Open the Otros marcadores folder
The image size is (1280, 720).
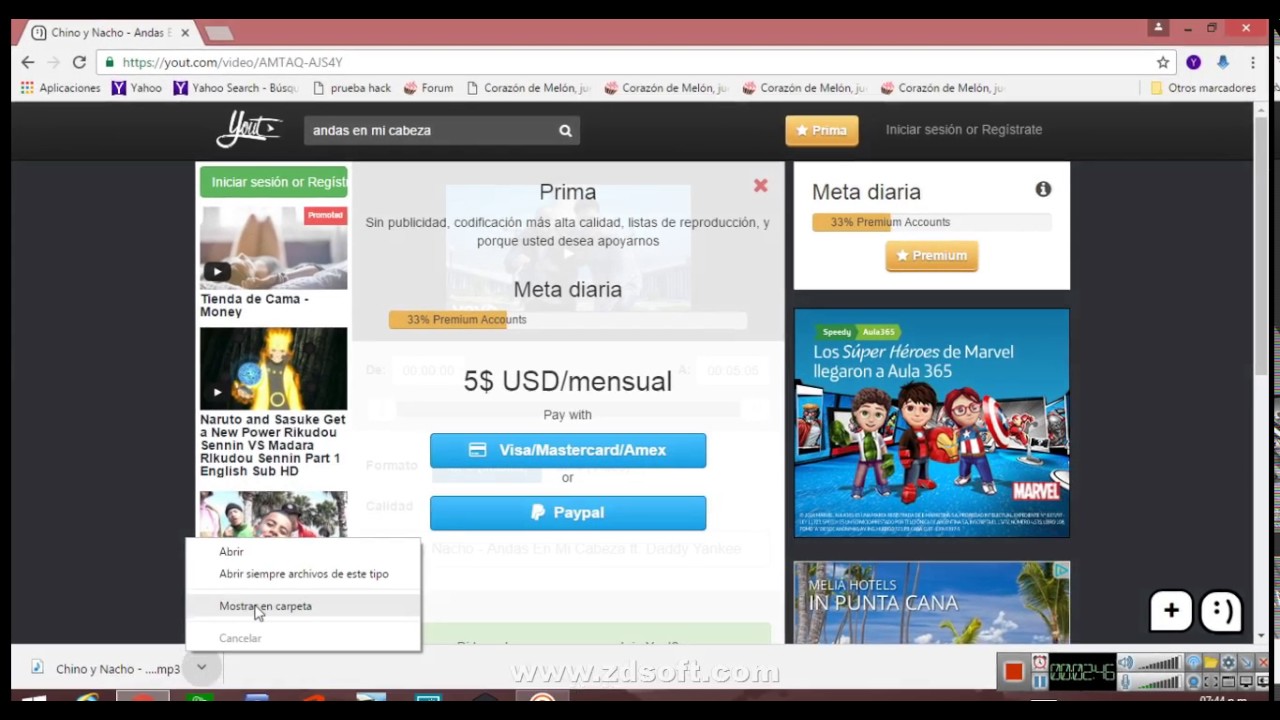pyautogui.click(x=1203, y=88)
